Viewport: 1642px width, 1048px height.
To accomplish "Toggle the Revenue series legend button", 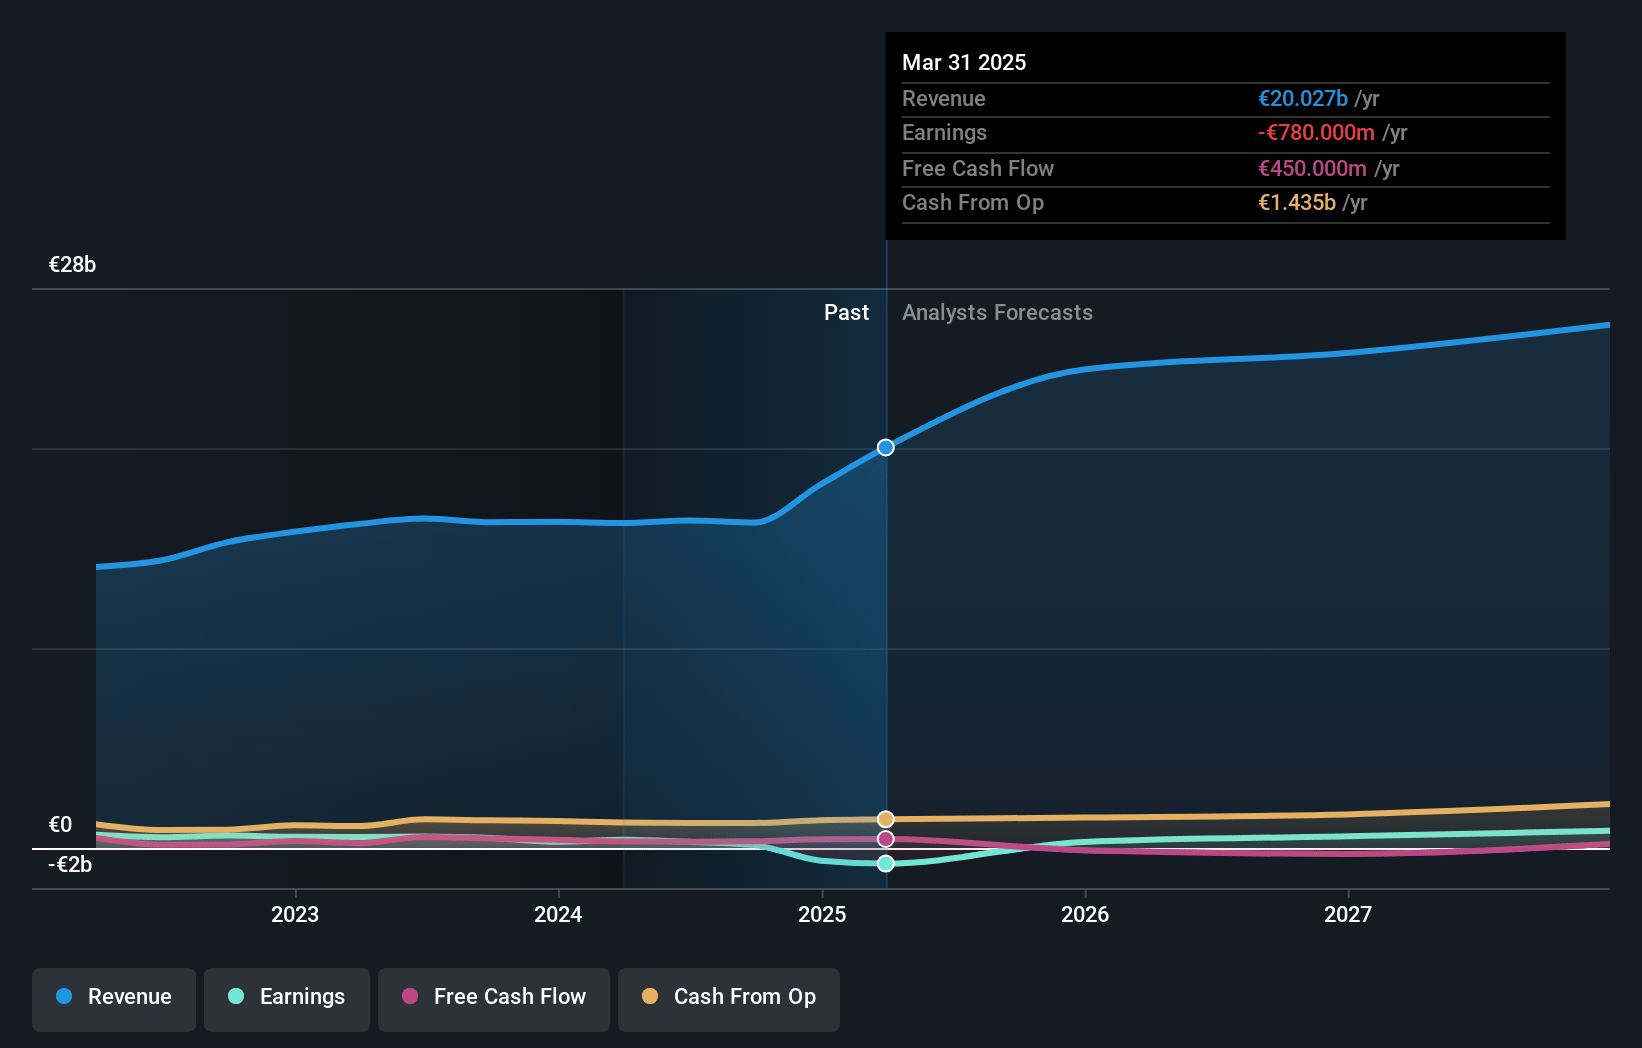I will point(114,999).
